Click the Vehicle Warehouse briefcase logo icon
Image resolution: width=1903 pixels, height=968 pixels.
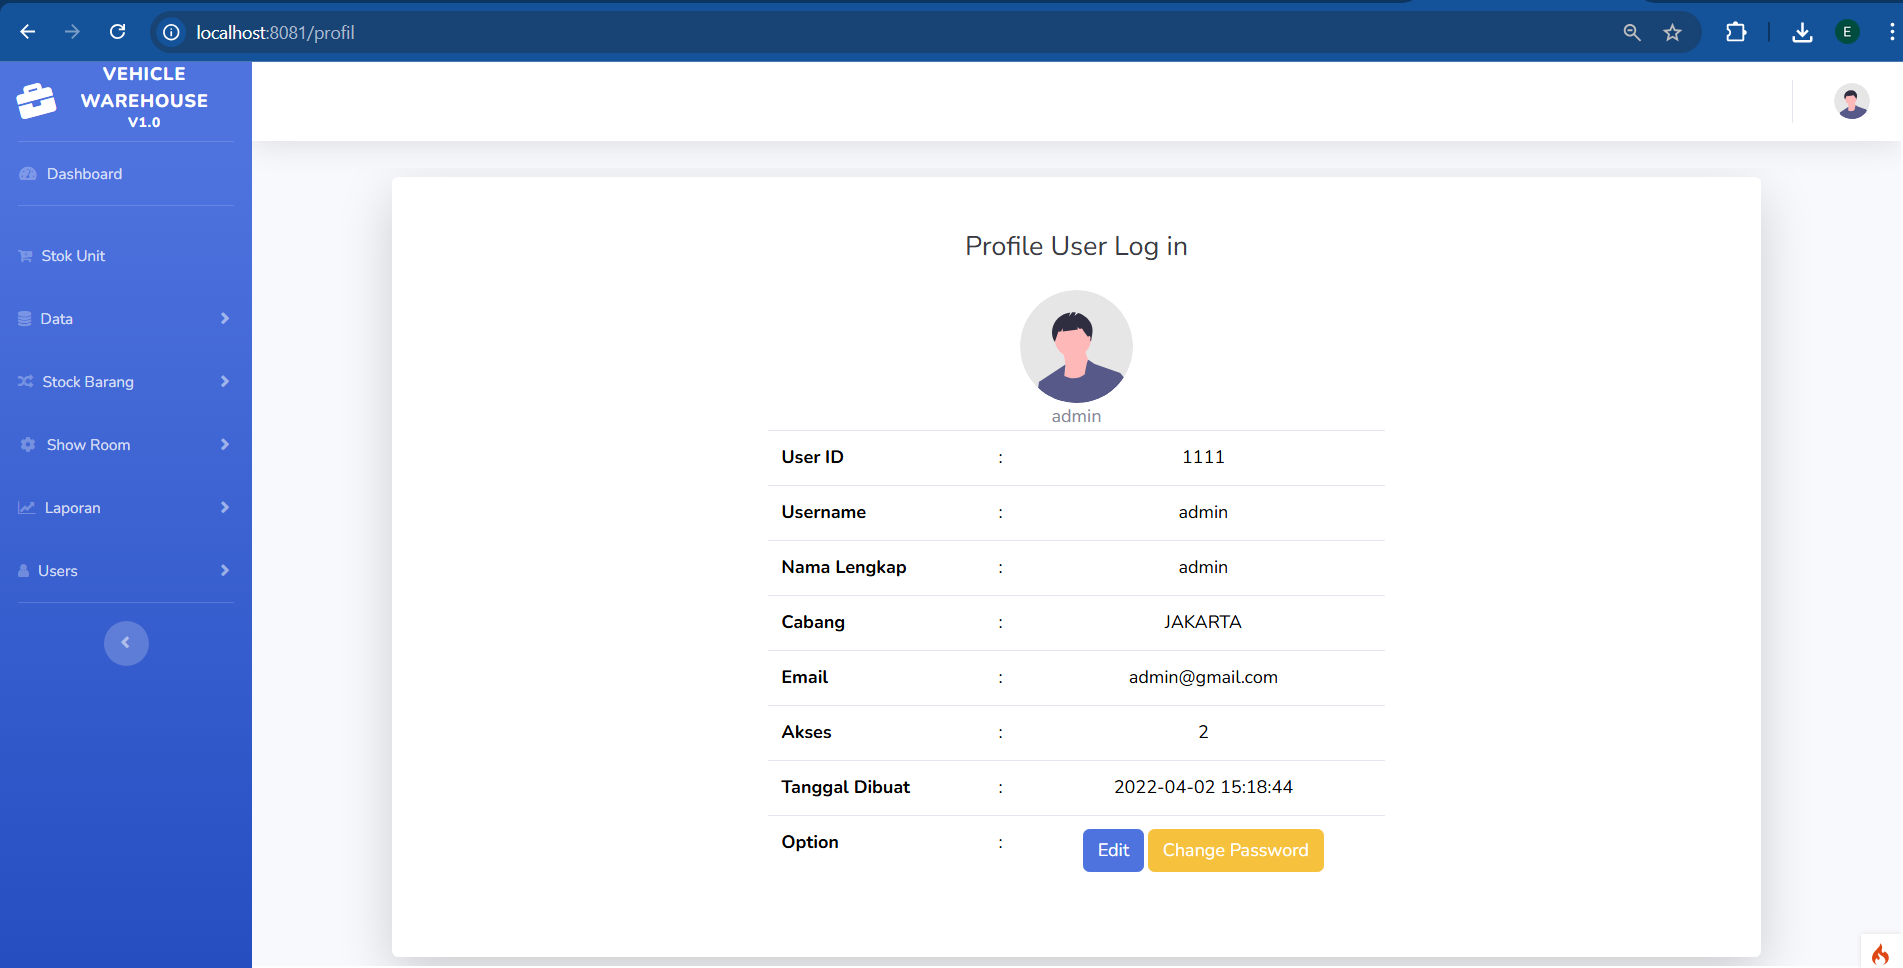pyautogui.click(x=37, y=100)
